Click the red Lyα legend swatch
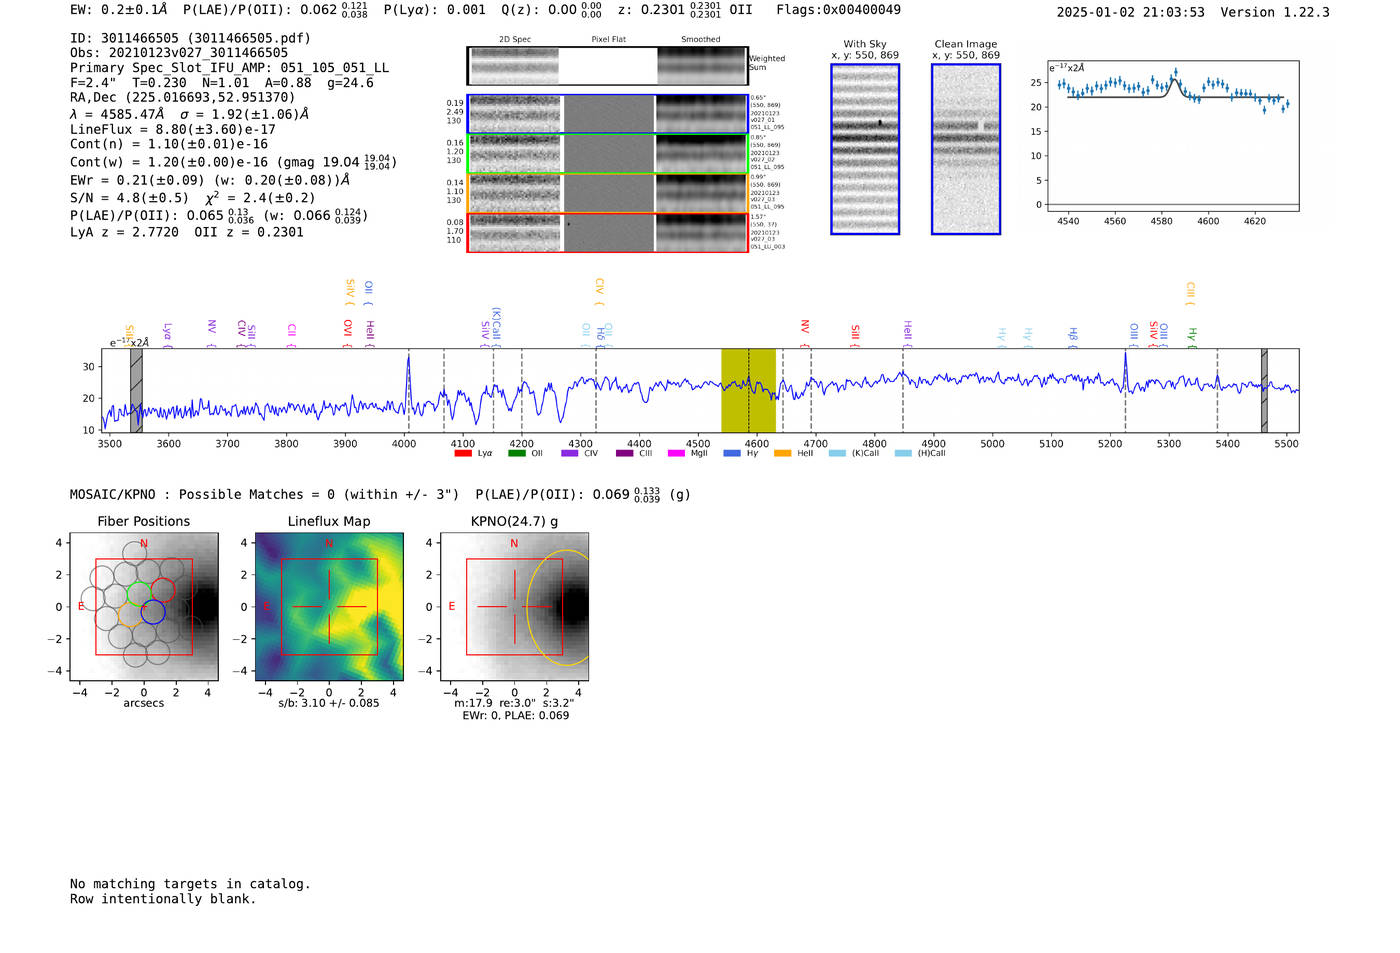This screenshot has height=953, width=1400. 462,454
